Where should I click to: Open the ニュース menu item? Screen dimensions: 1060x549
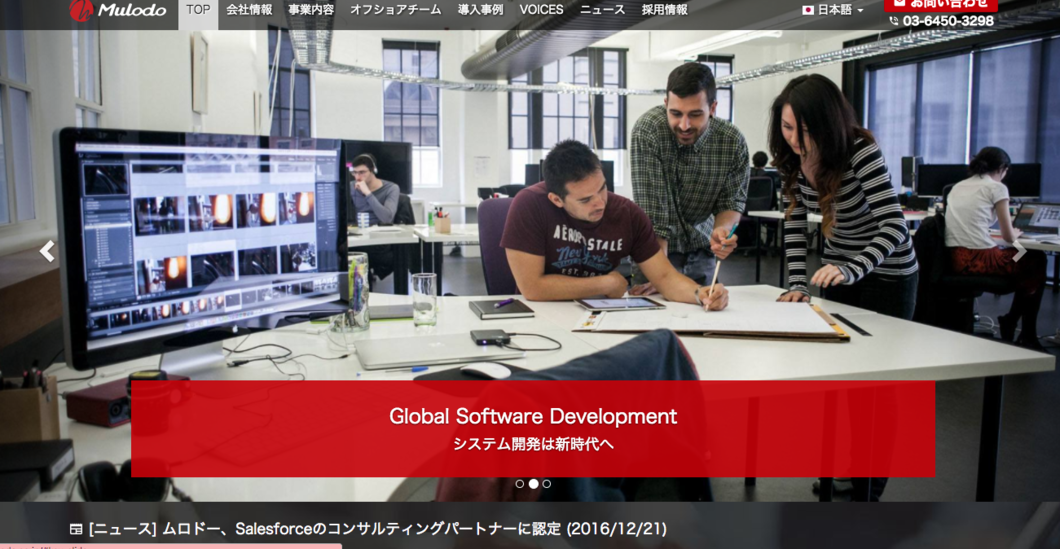602,10
